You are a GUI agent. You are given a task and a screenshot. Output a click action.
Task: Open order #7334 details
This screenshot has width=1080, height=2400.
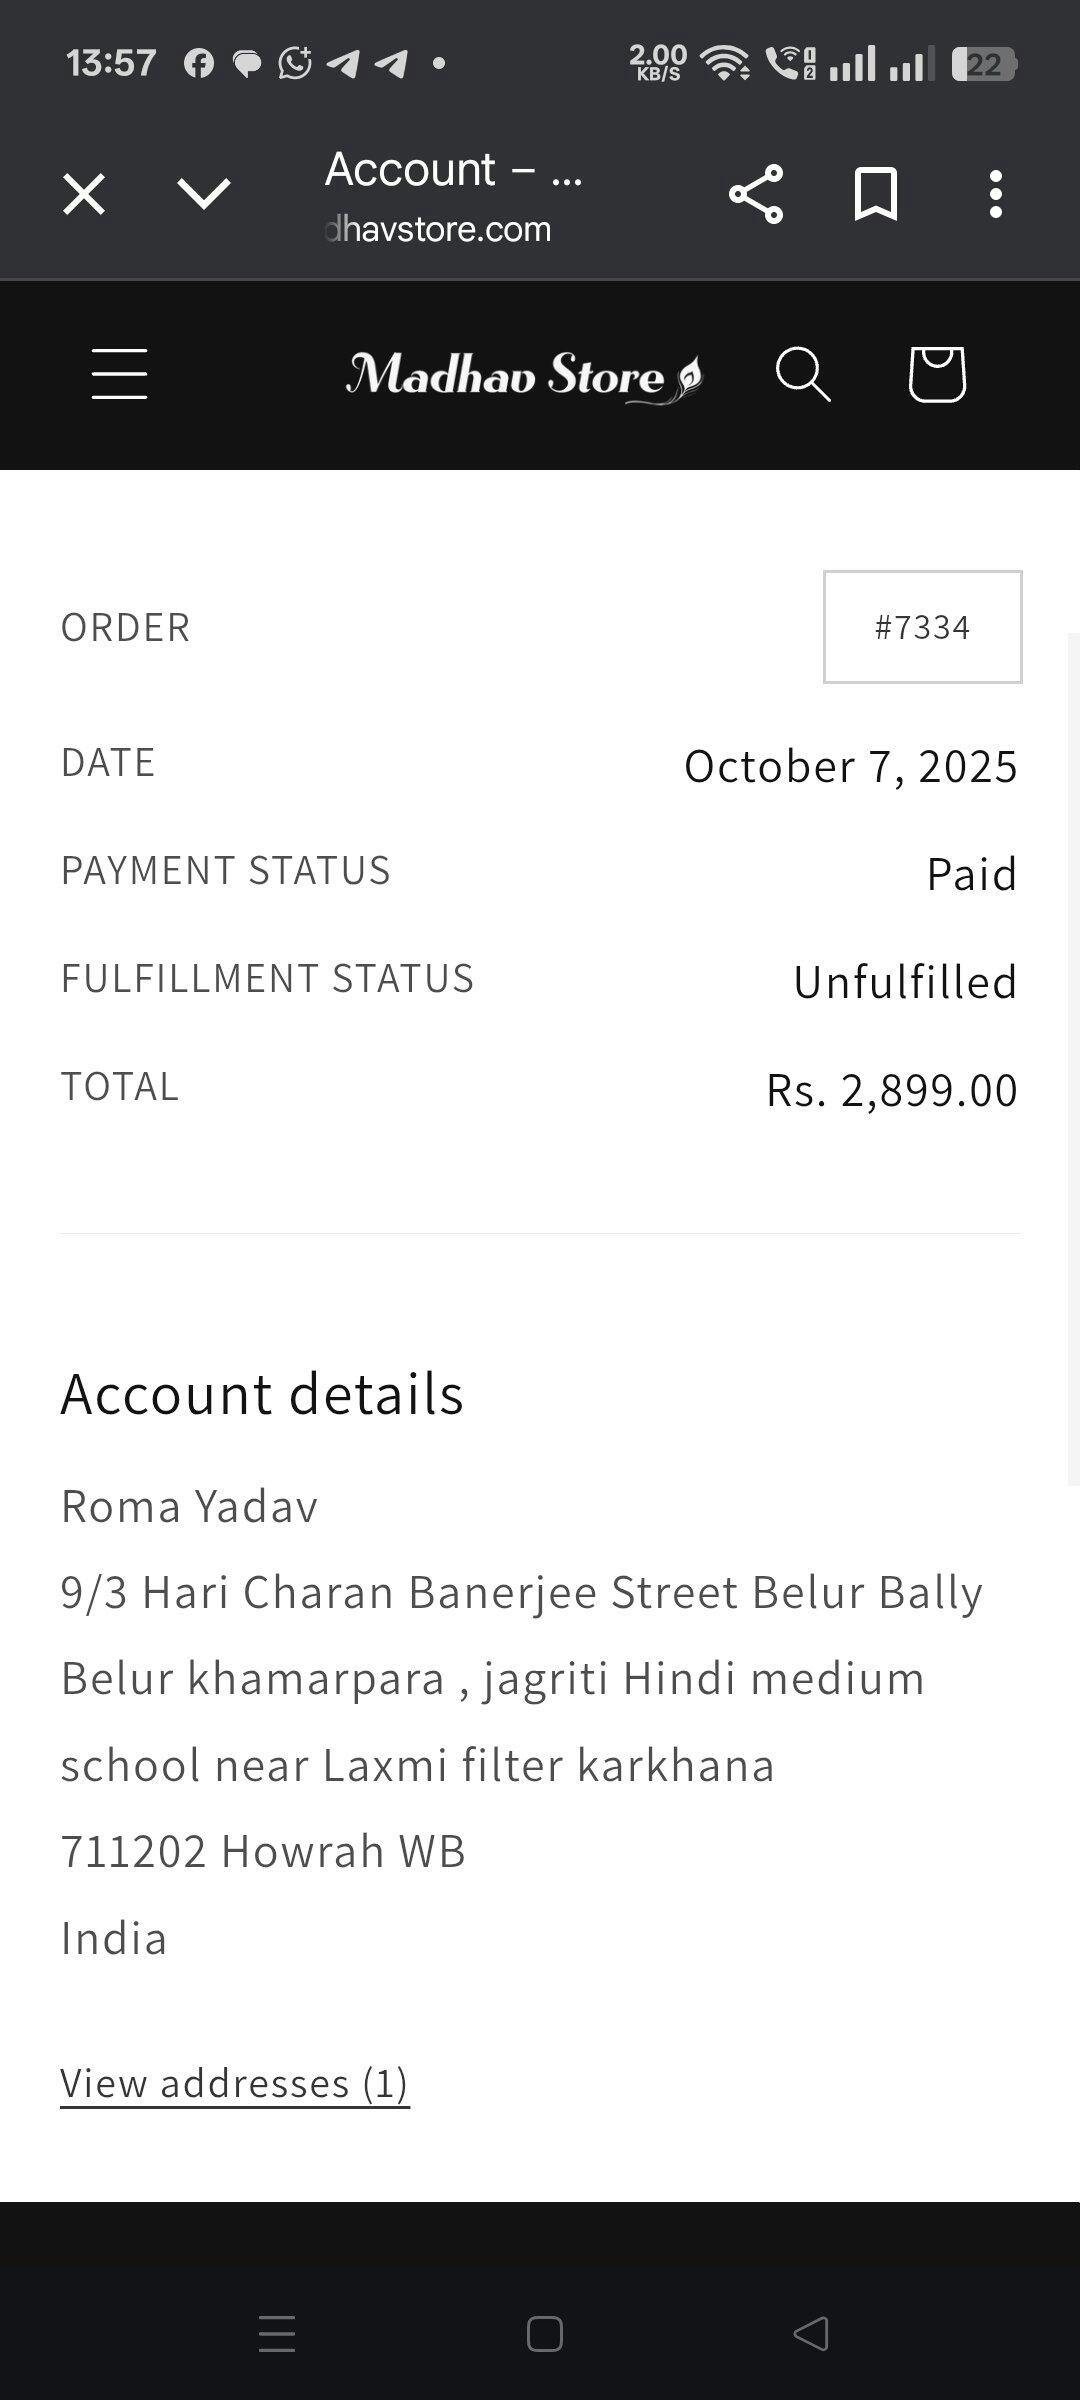[922, 627]
